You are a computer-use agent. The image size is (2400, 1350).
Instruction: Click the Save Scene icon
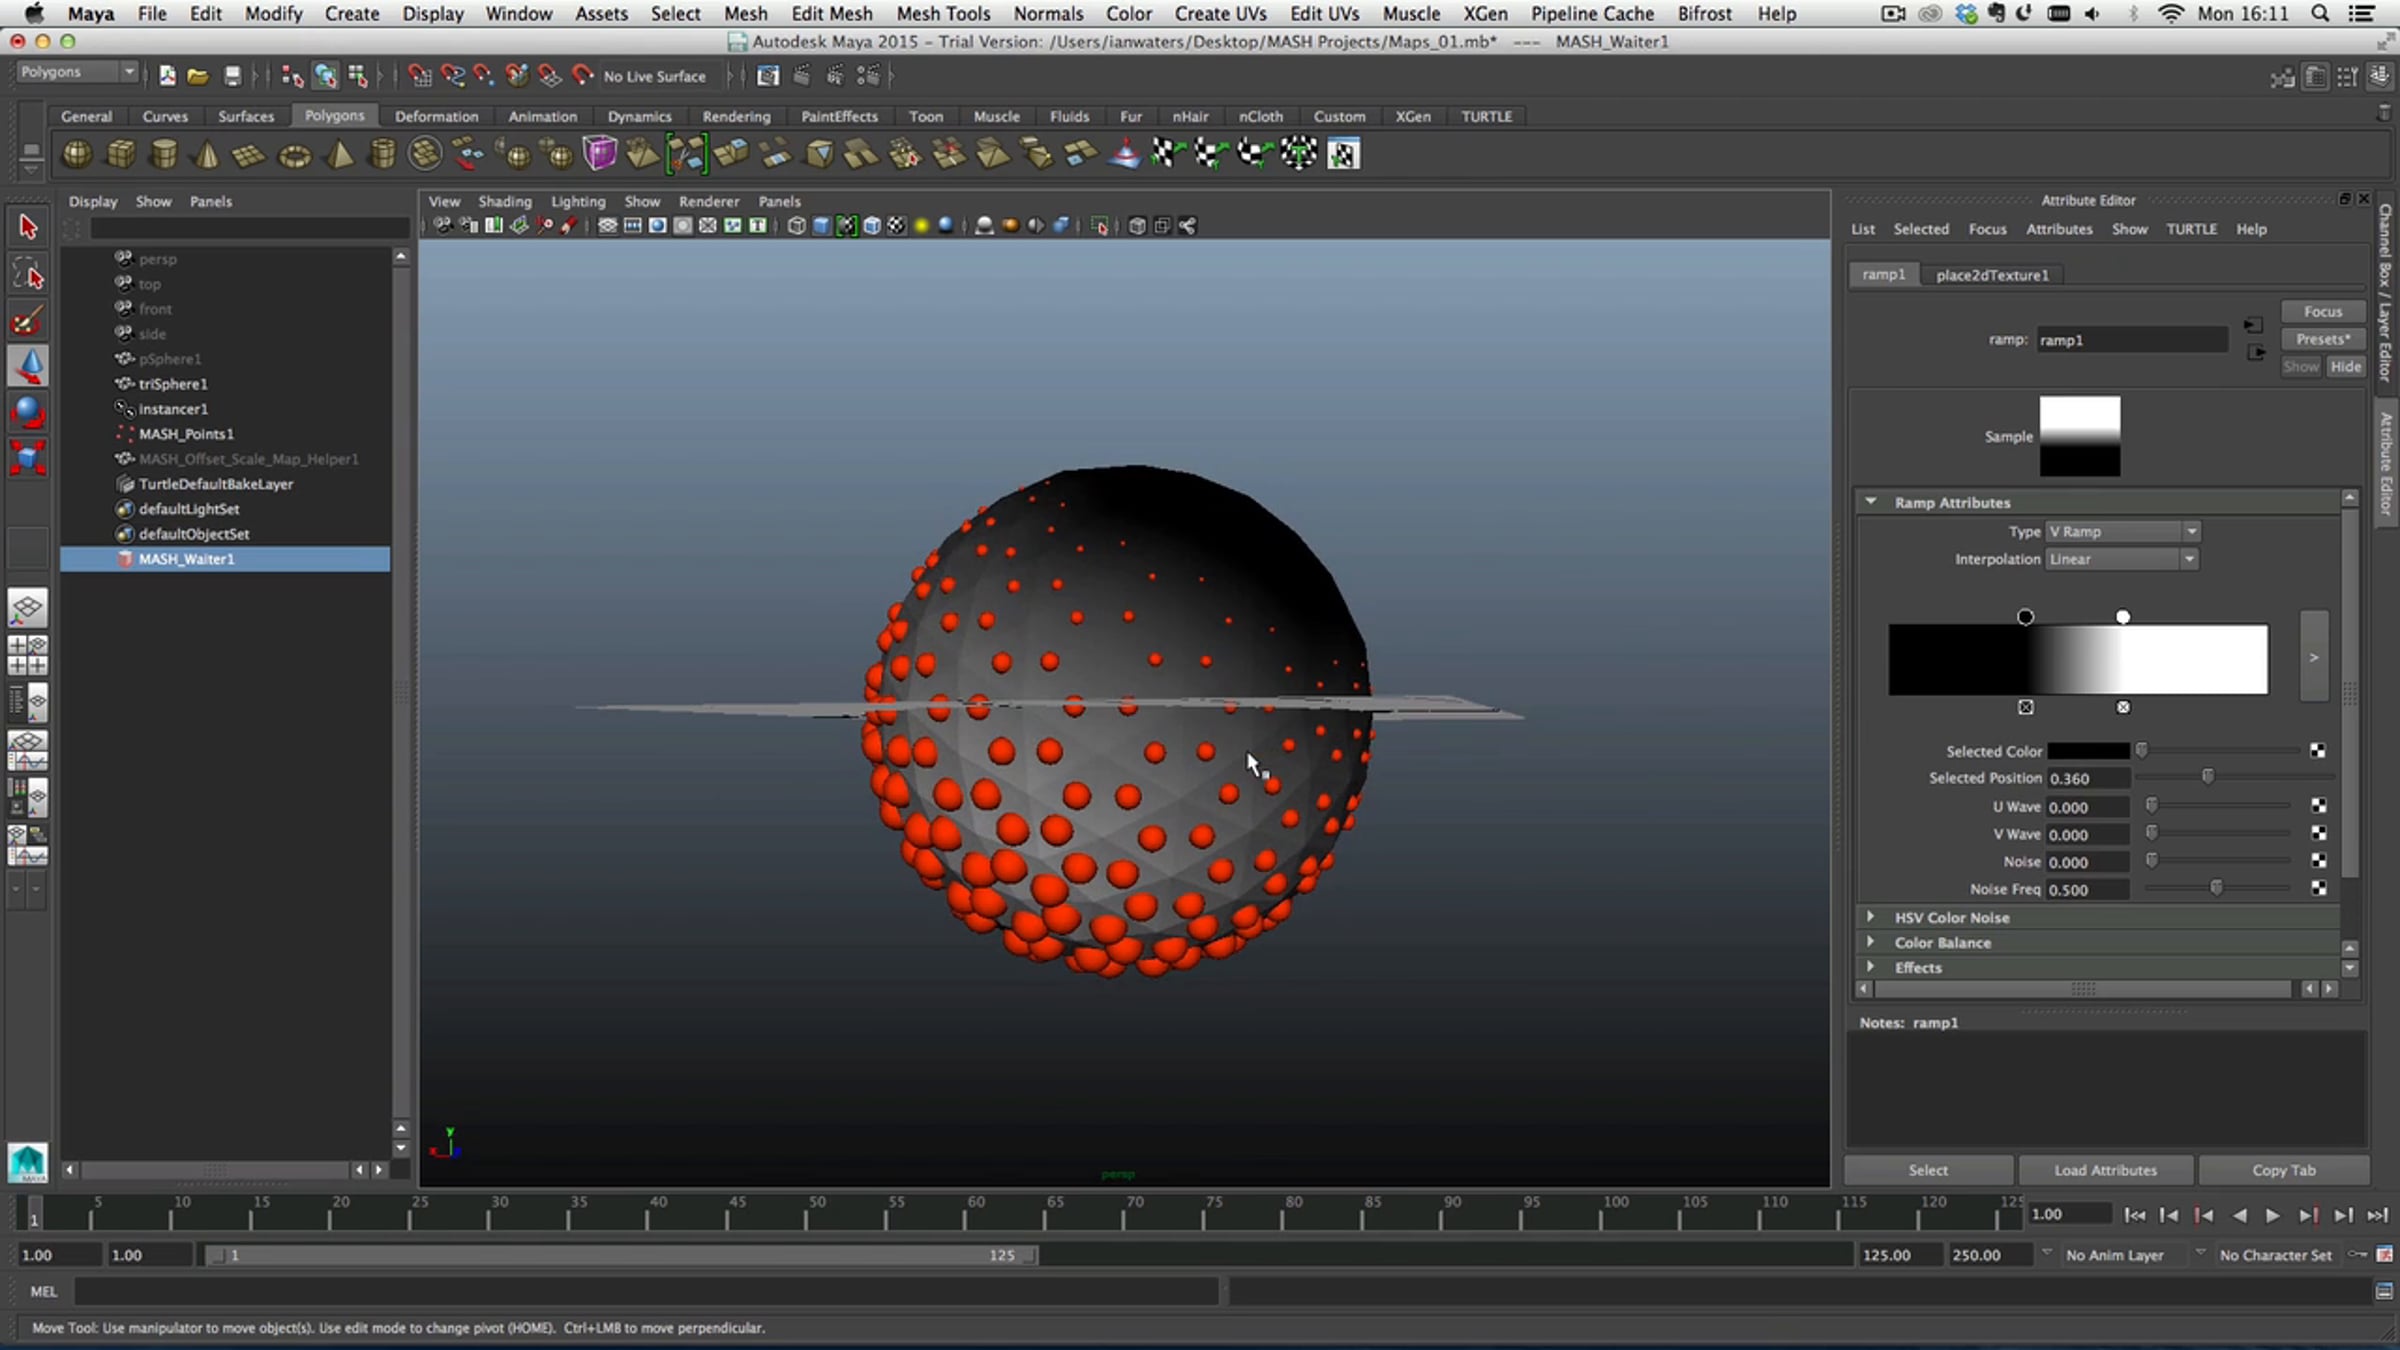[232, 76]
